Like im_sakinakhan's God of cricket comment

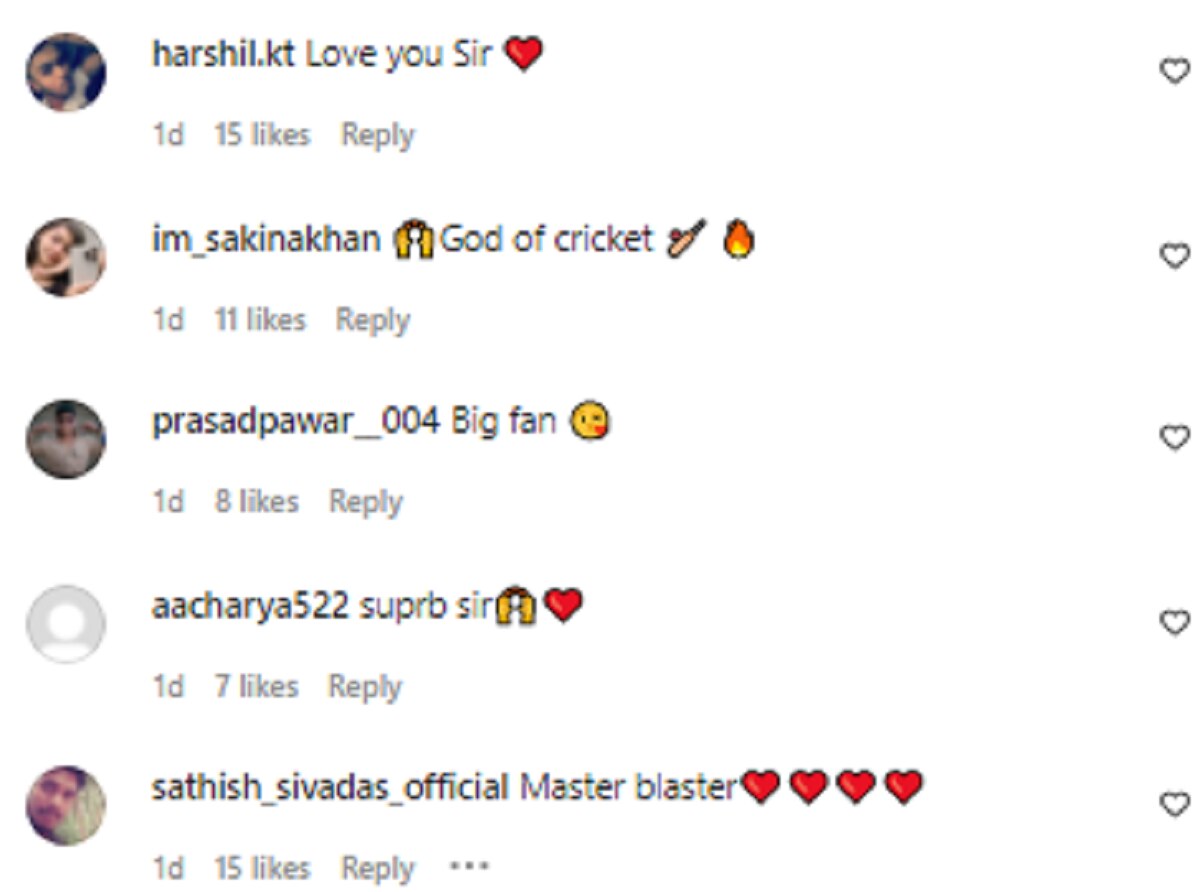pyautogui.click(x=1172, y=256)
